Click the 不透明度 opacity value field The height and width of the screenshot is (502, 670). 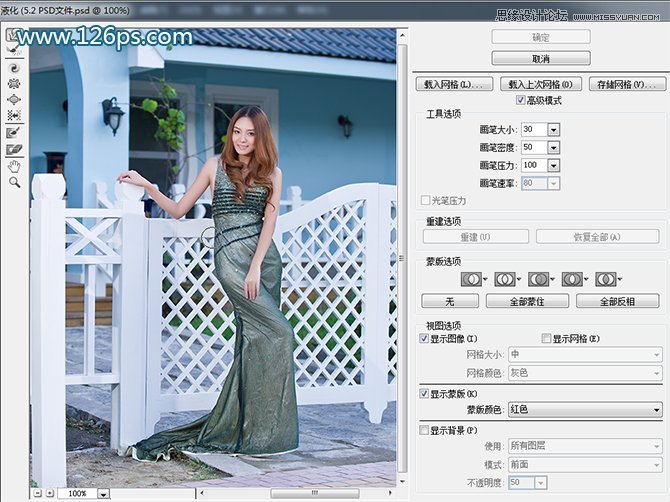pos(521,483)
